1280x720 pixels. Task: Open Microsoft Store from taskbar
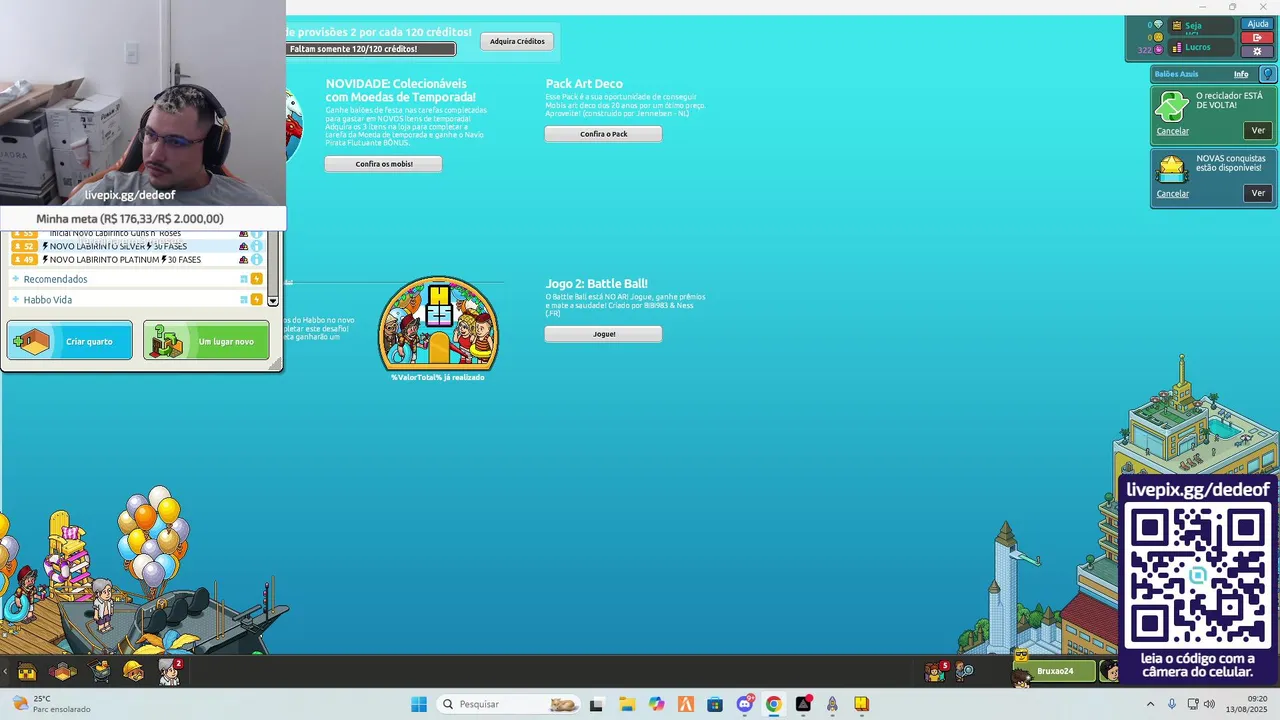pos(714,704)
